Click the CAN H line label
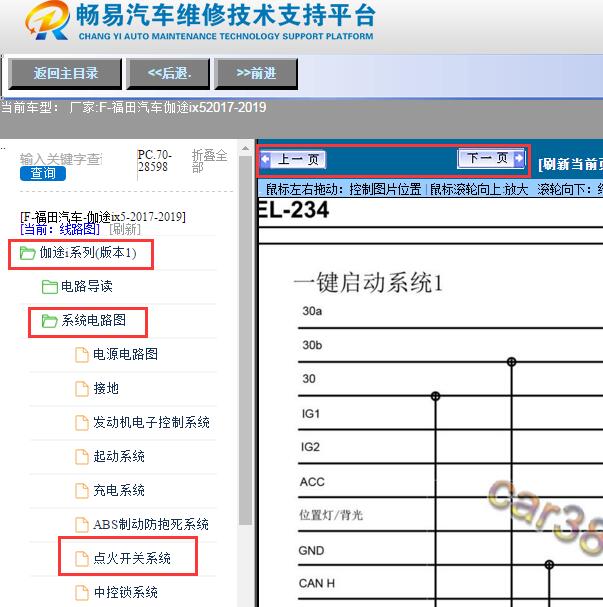The height and width of the screenshot is (607, 603). 317,583
